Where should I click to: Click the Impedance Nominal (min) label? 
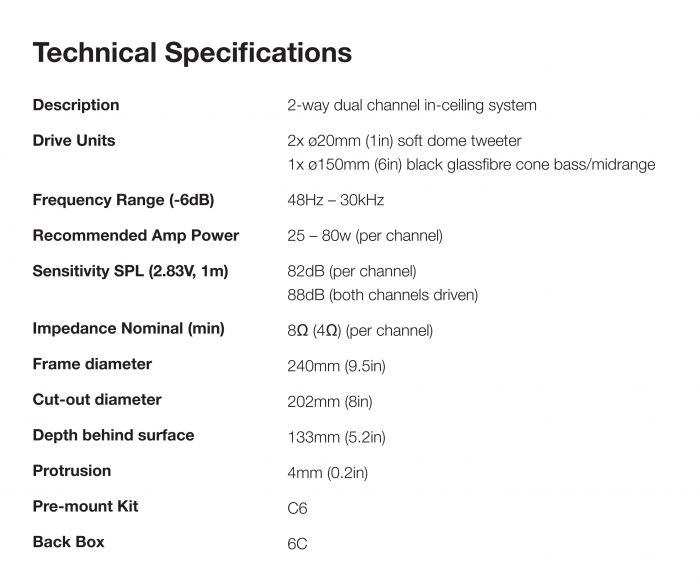click(128, 328)
